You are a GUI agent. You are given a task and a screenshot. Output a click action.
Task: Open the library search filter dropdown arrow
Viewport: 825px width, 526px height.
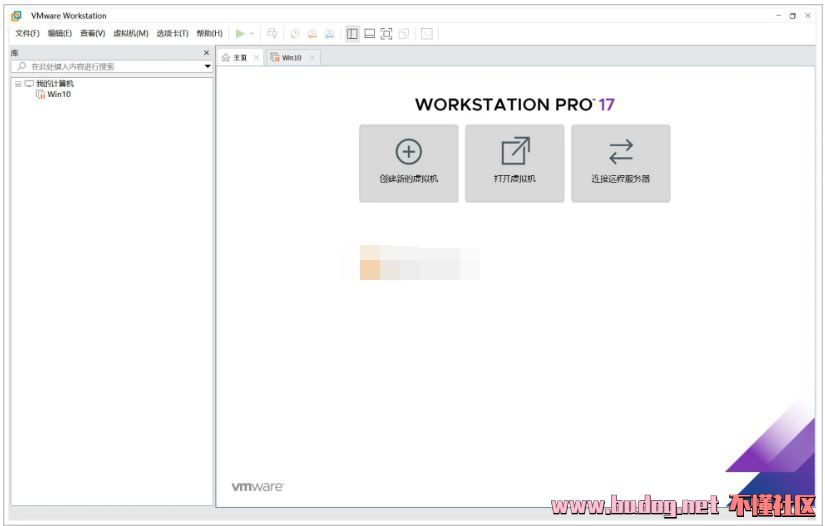tap(208, 66)
